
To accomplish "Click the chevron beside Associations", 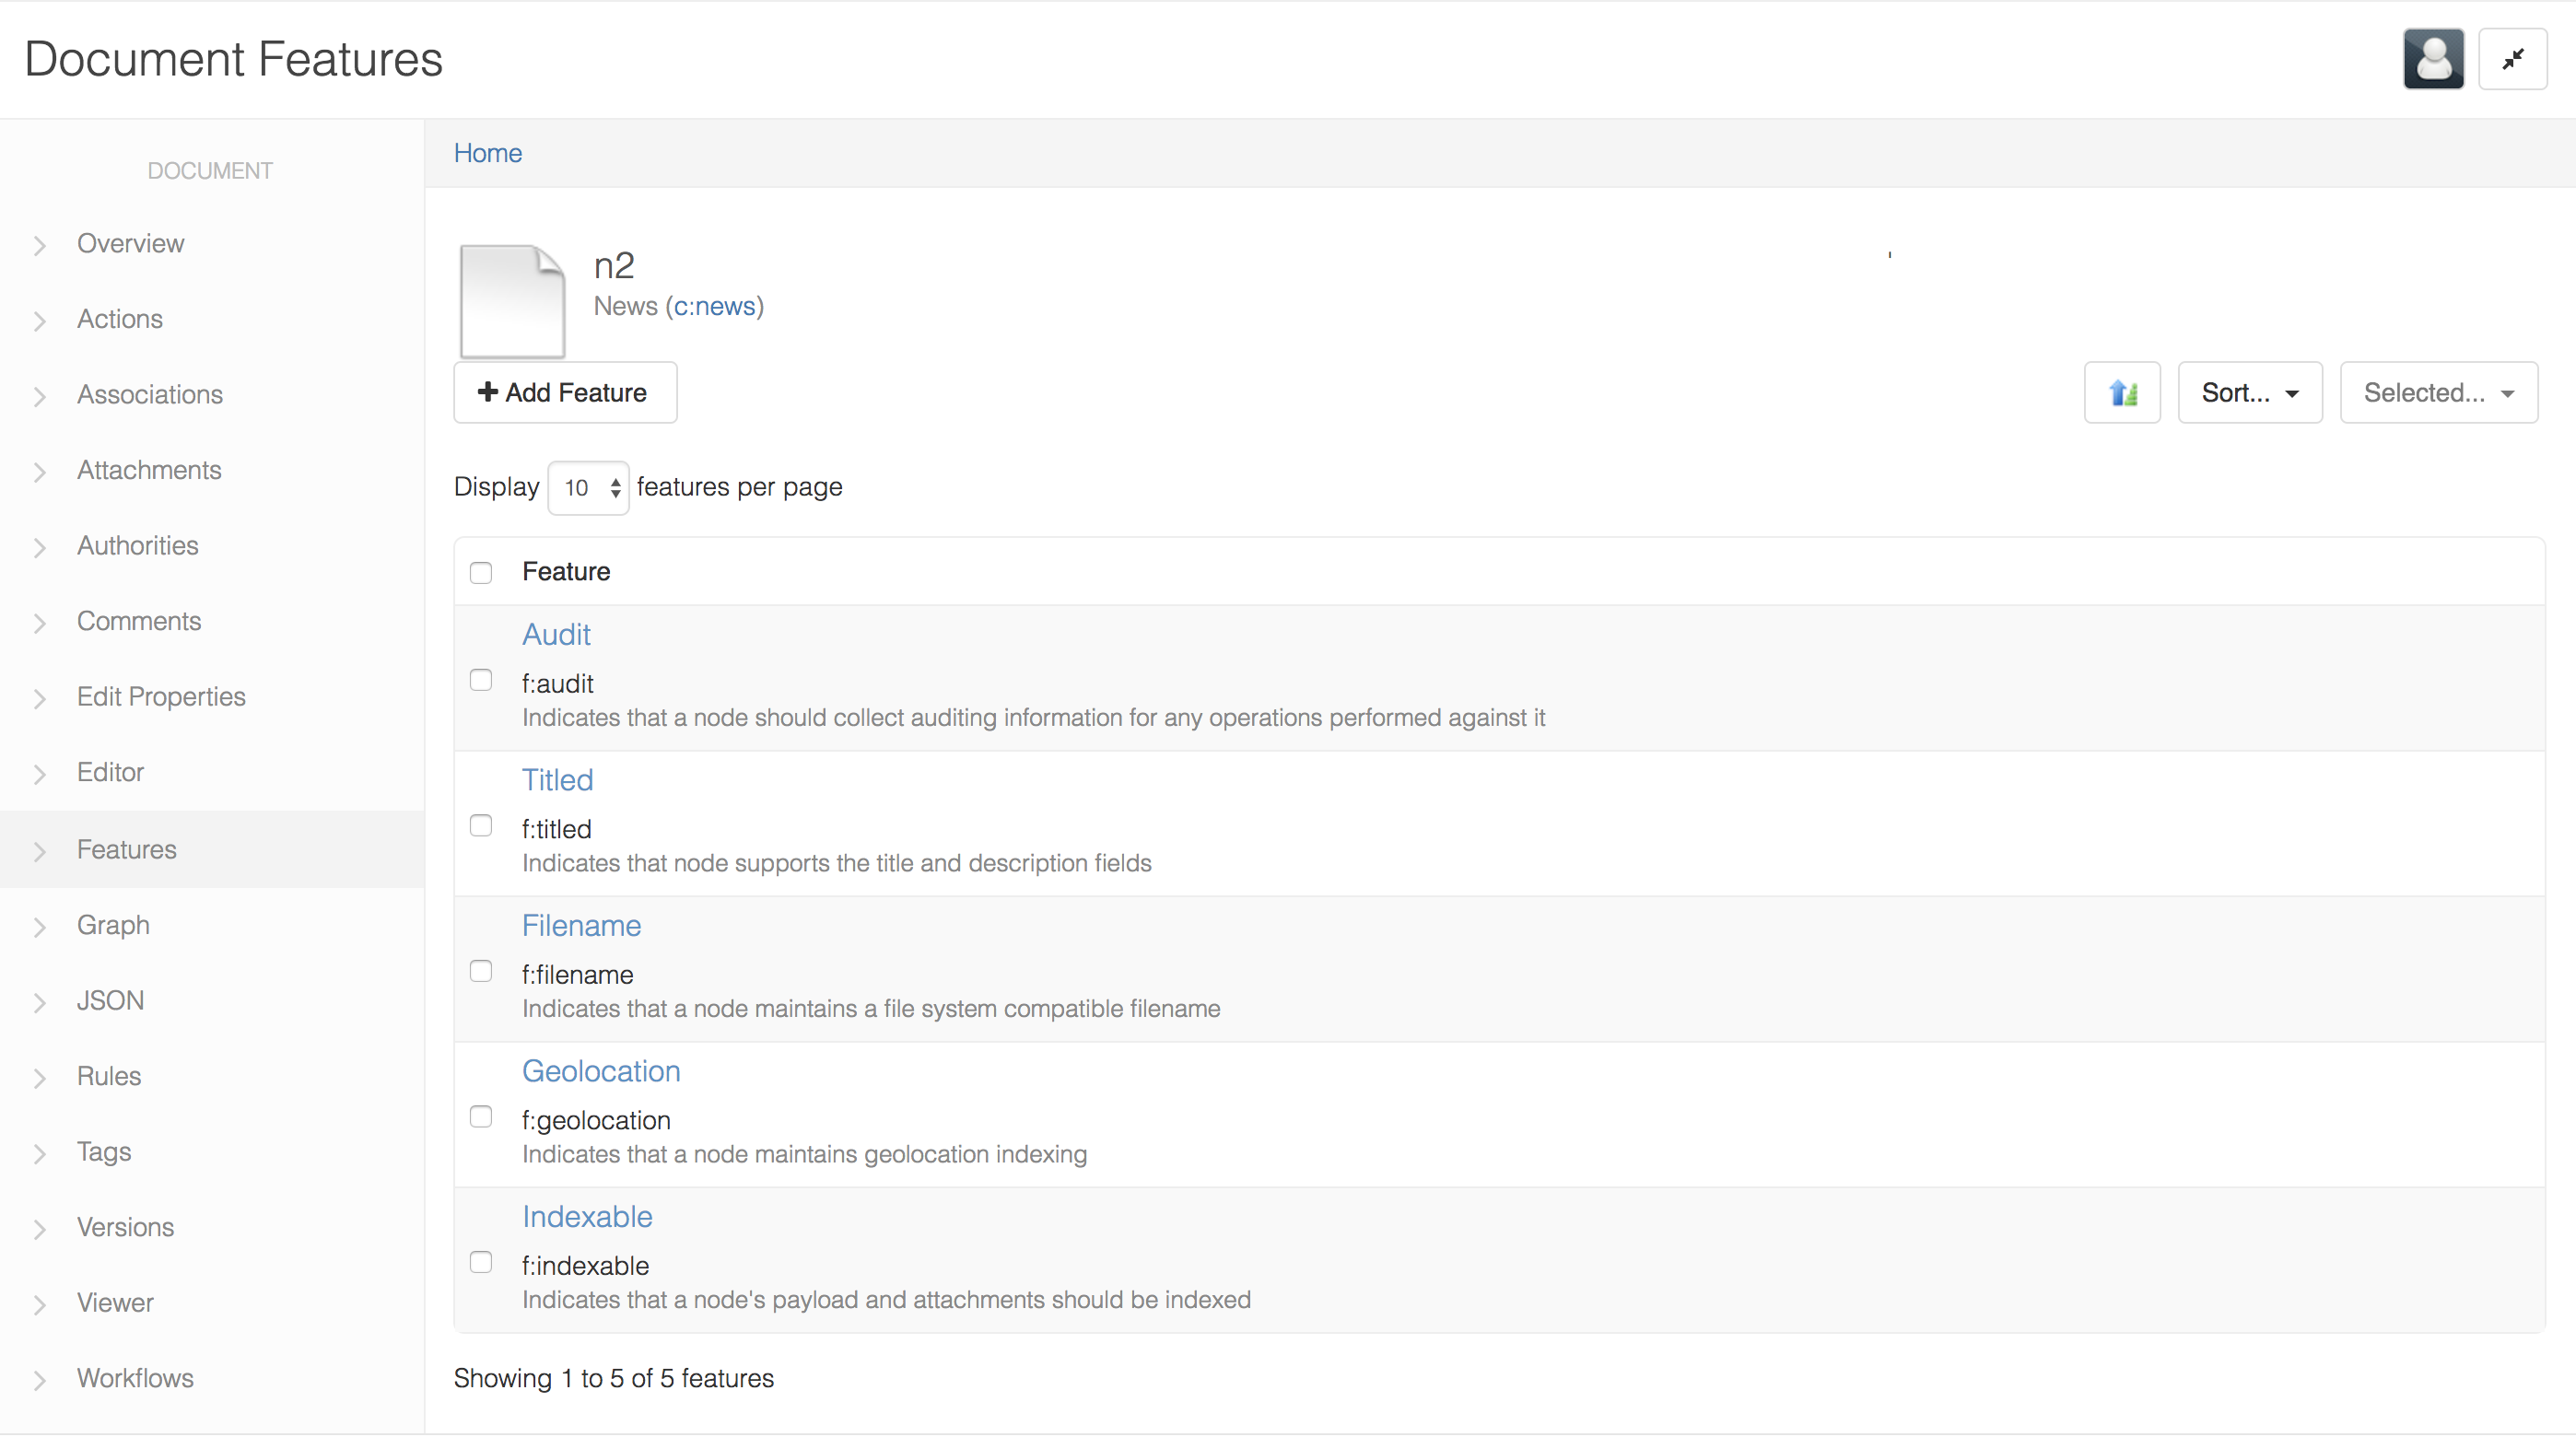I will pos(40,396).
